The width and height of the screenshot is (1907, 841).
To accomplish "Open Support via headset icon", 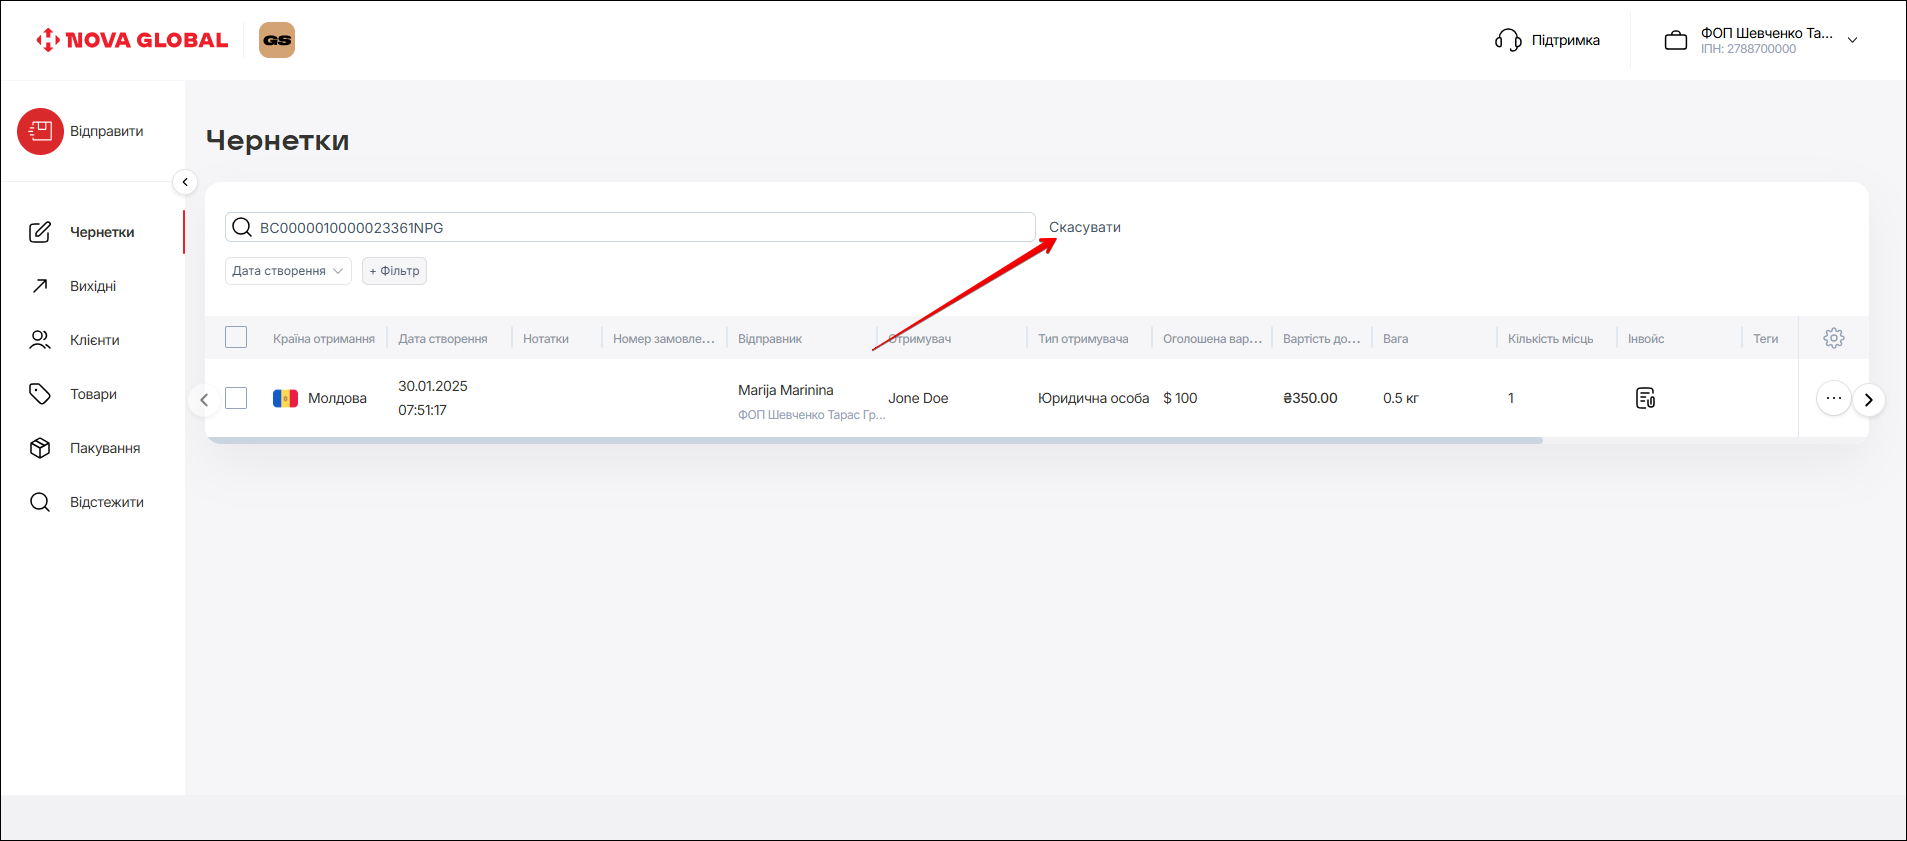I will point(1508,40).
